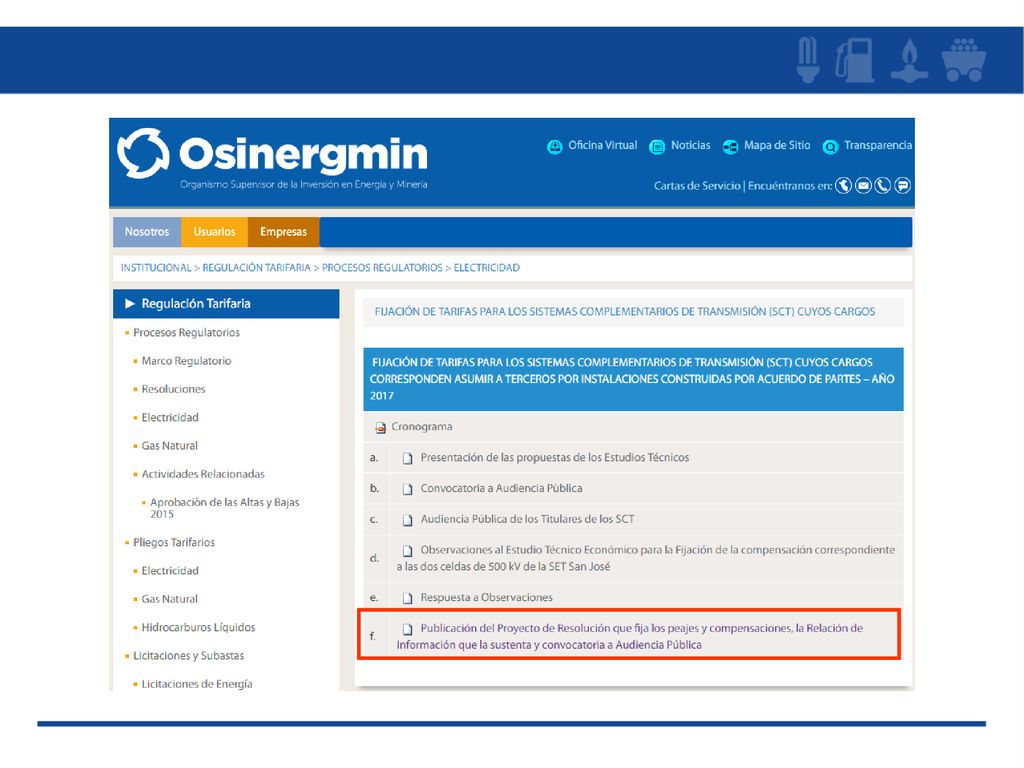This screenshot has height=768, width=1024.
Task: Click the Oficina Virtual icon
Action: (x=554, y=147)
